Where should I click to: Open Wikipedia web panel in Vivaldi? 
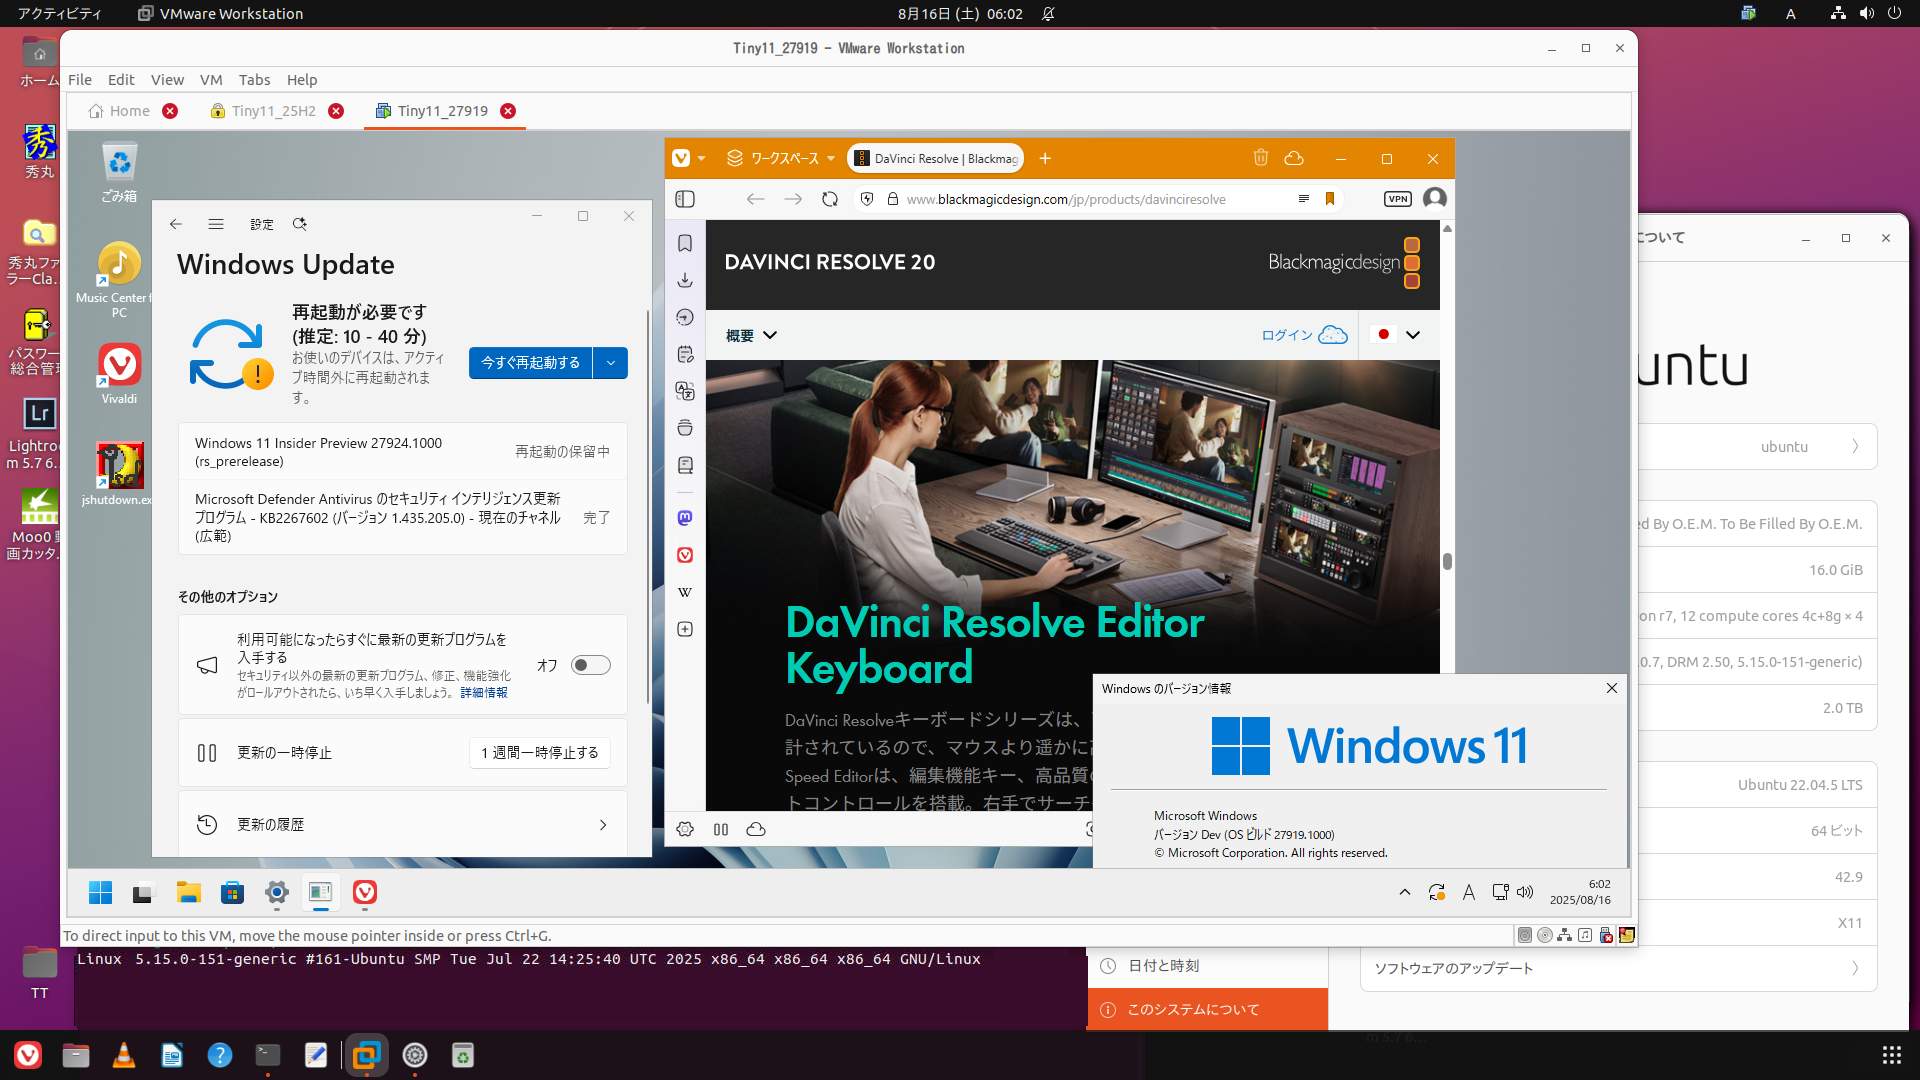[685, 592]
